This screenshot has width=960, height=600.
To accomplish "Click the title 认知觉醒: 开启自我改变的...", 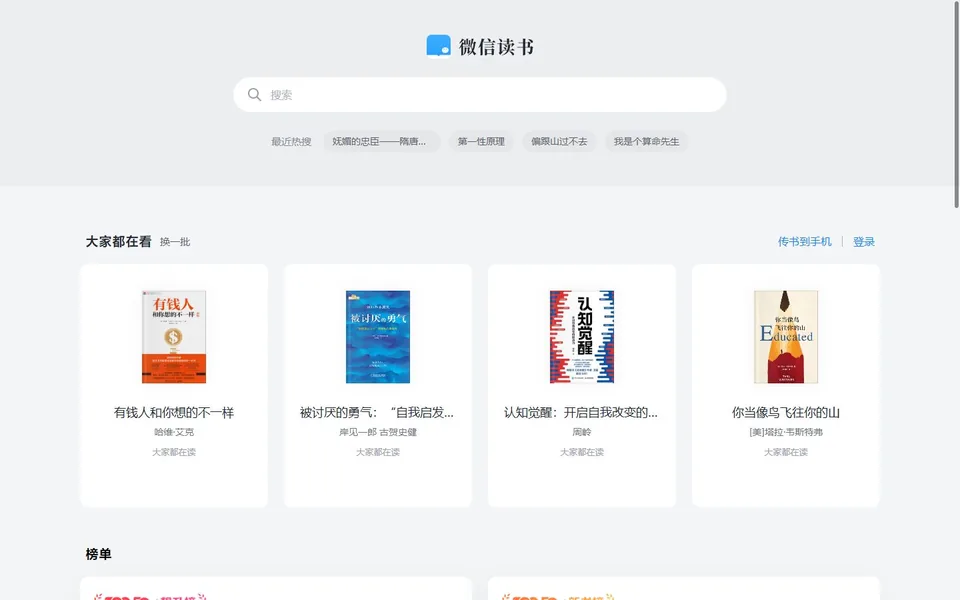I will pos(580,413).
